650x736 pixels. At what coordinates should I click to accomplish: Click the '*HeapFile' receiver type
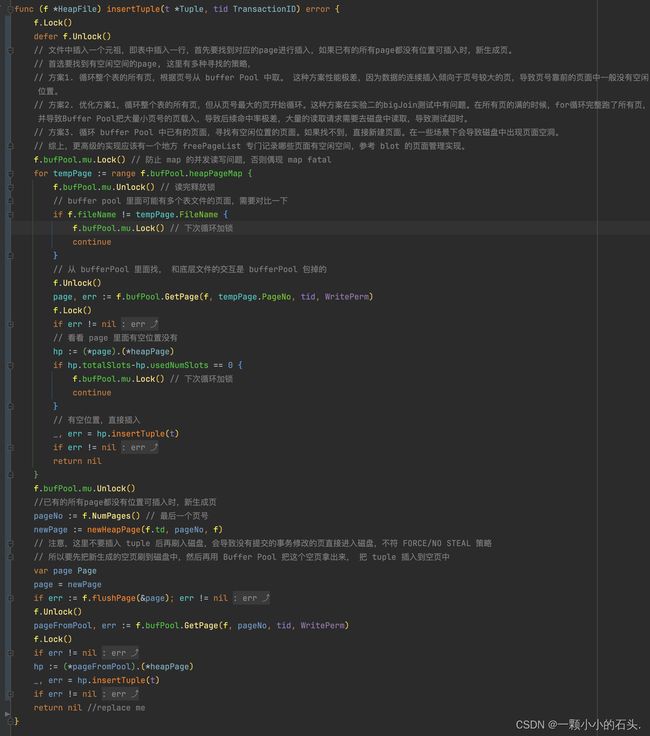point(77,9)
